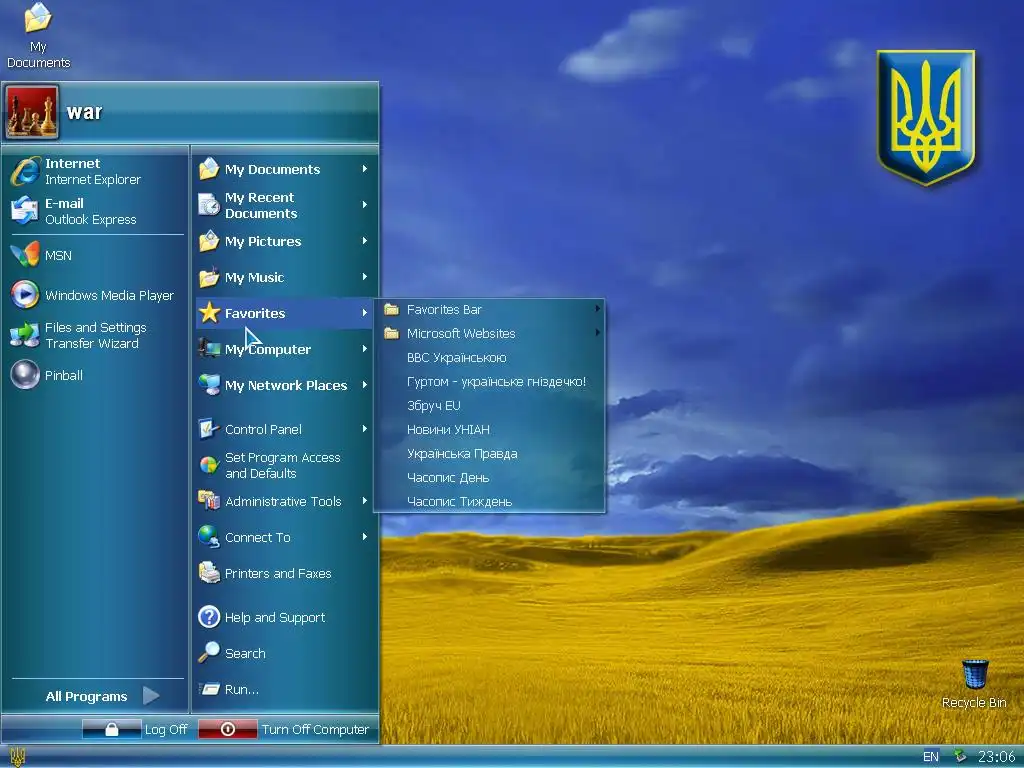Open the Microsoft Websites folder entry
Image resolution: width=1024 pixels, height=768 pixels.
pos(490,333)
